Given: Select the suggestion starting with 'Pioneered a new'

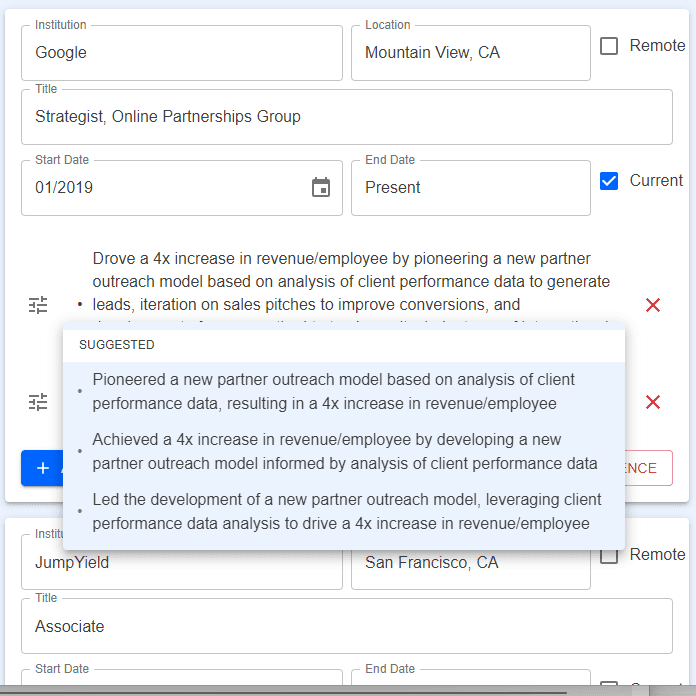Looking at the screenshot, I should pos(344,392).
